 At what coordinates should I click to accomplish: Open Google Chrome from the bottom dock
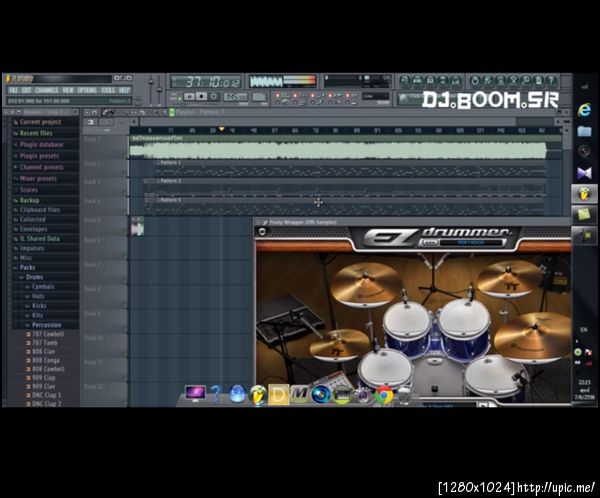click(x=384, y=394)
